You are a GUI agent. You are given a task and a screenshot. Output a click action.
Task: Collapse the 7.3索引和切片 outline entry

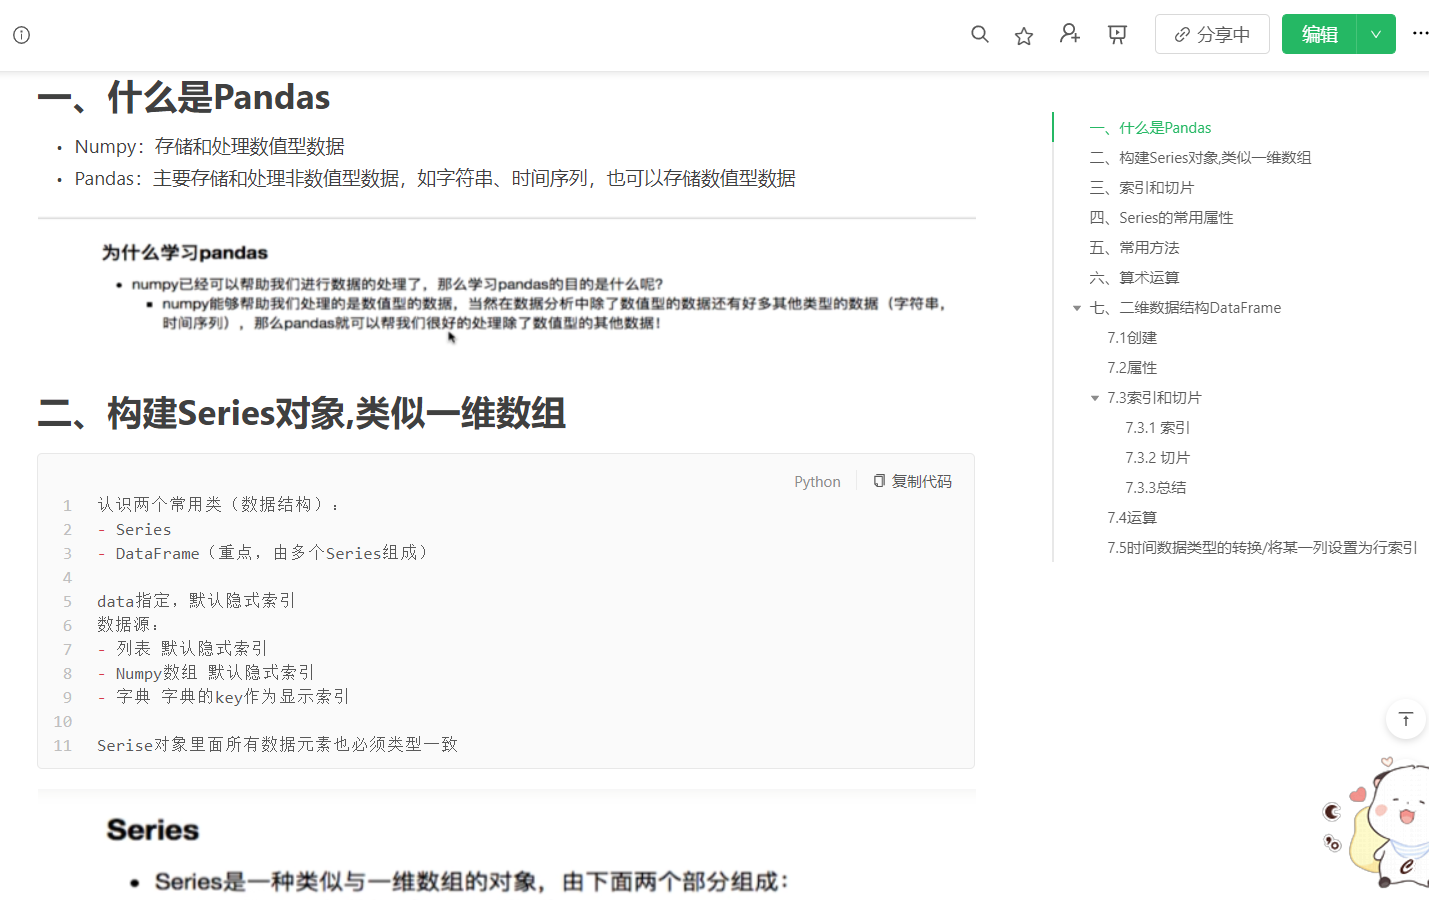1094,397
